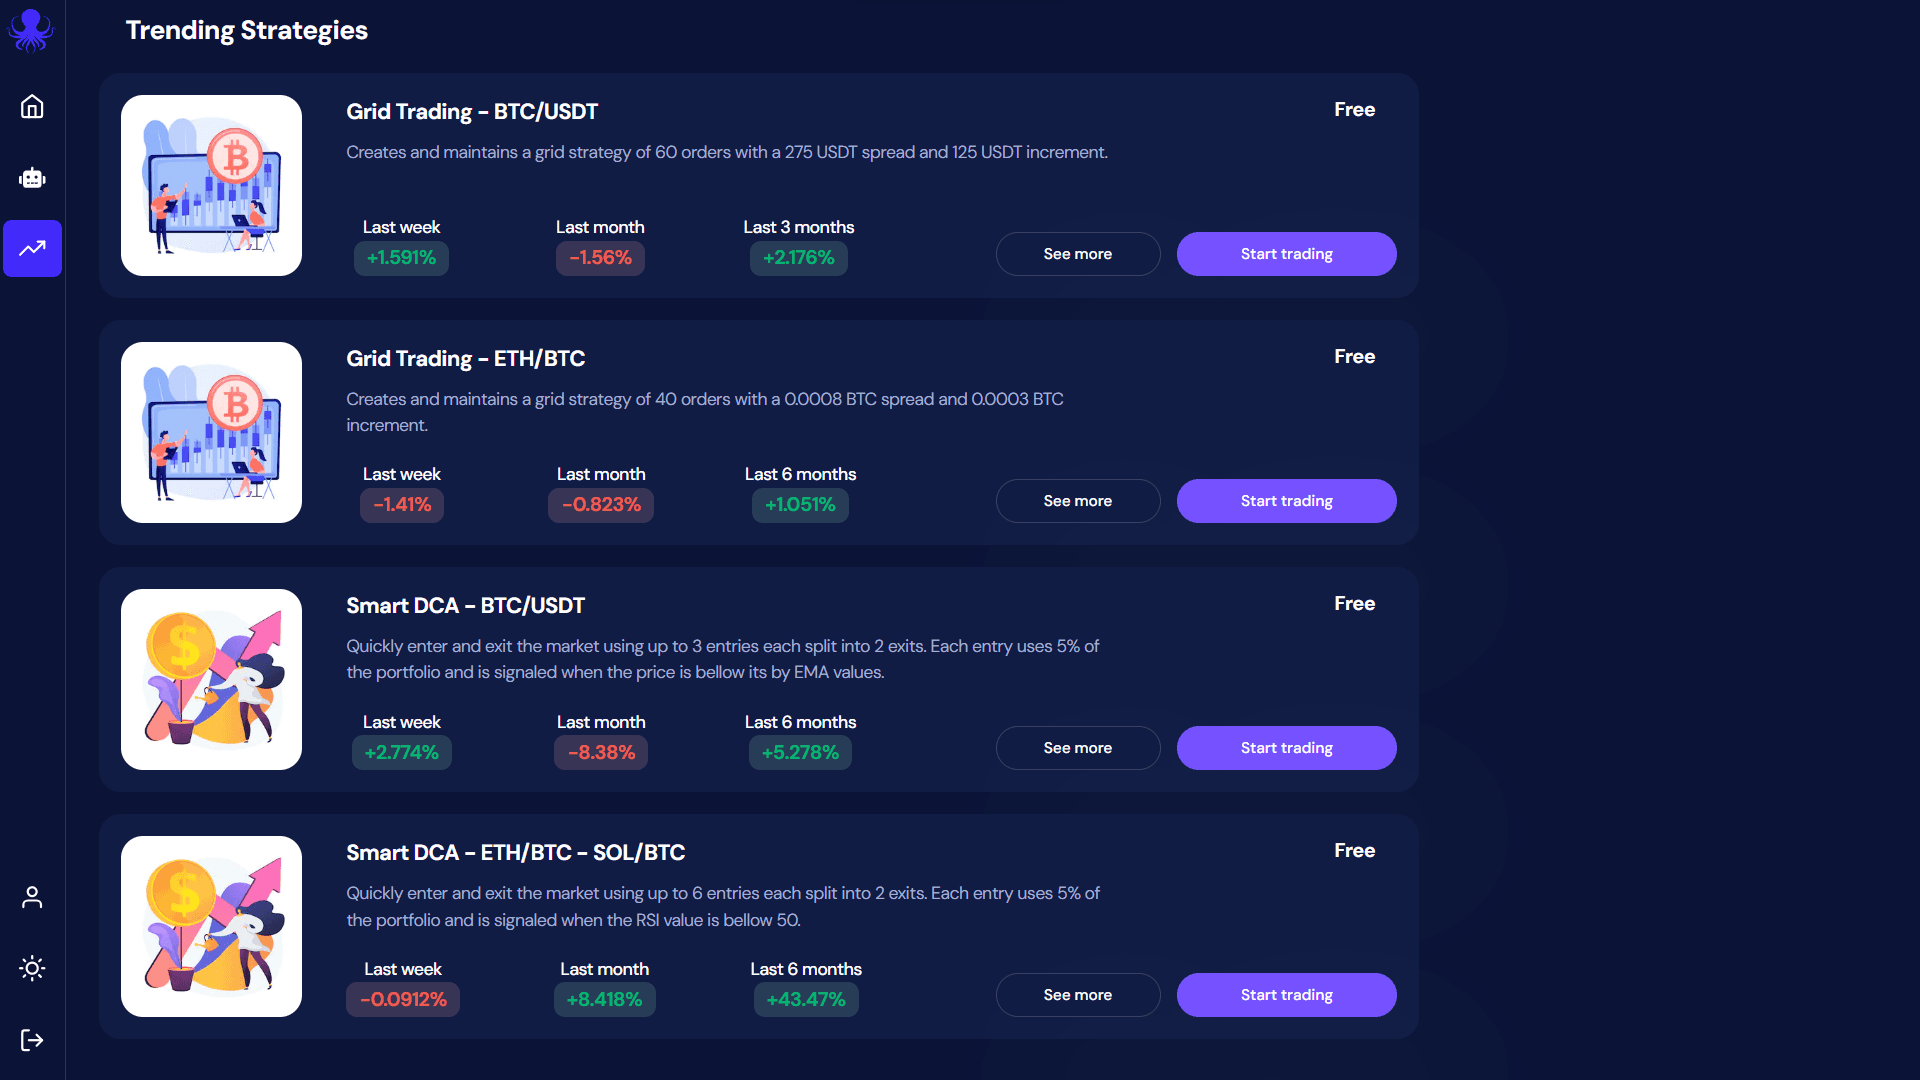Image resolution: width=1920 pixels, height=1080 pixels.
Task: Click the logout icon in sidebar
Action: tap(32, 1040)
